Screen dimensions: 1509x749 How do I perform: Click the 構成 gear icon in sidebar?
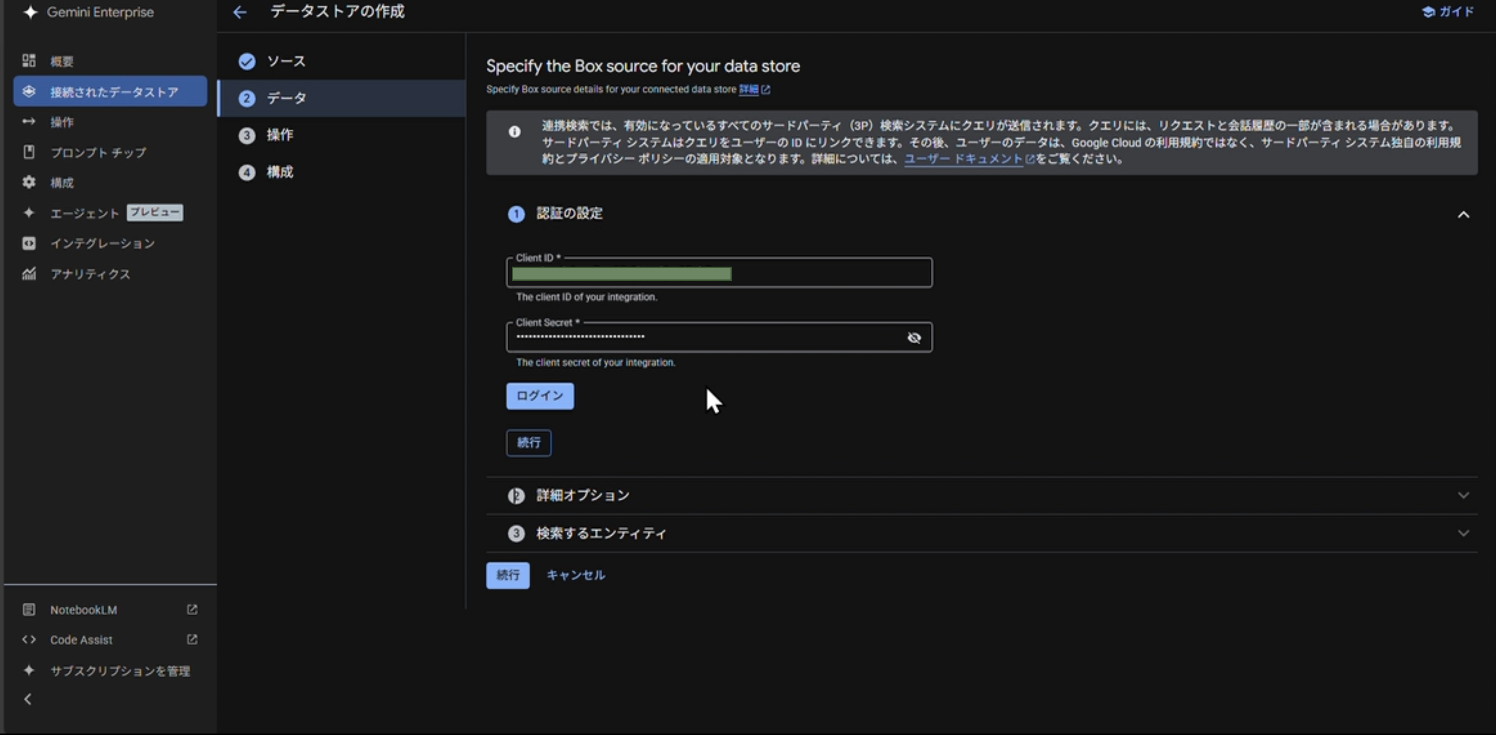coord(29,183)
